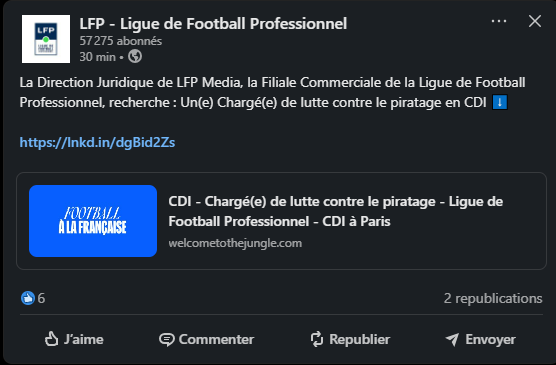Open the lnkd.in/dgBid2Zs link
Image resolution: width=556 pixels, height=365 pixels.
97,142
